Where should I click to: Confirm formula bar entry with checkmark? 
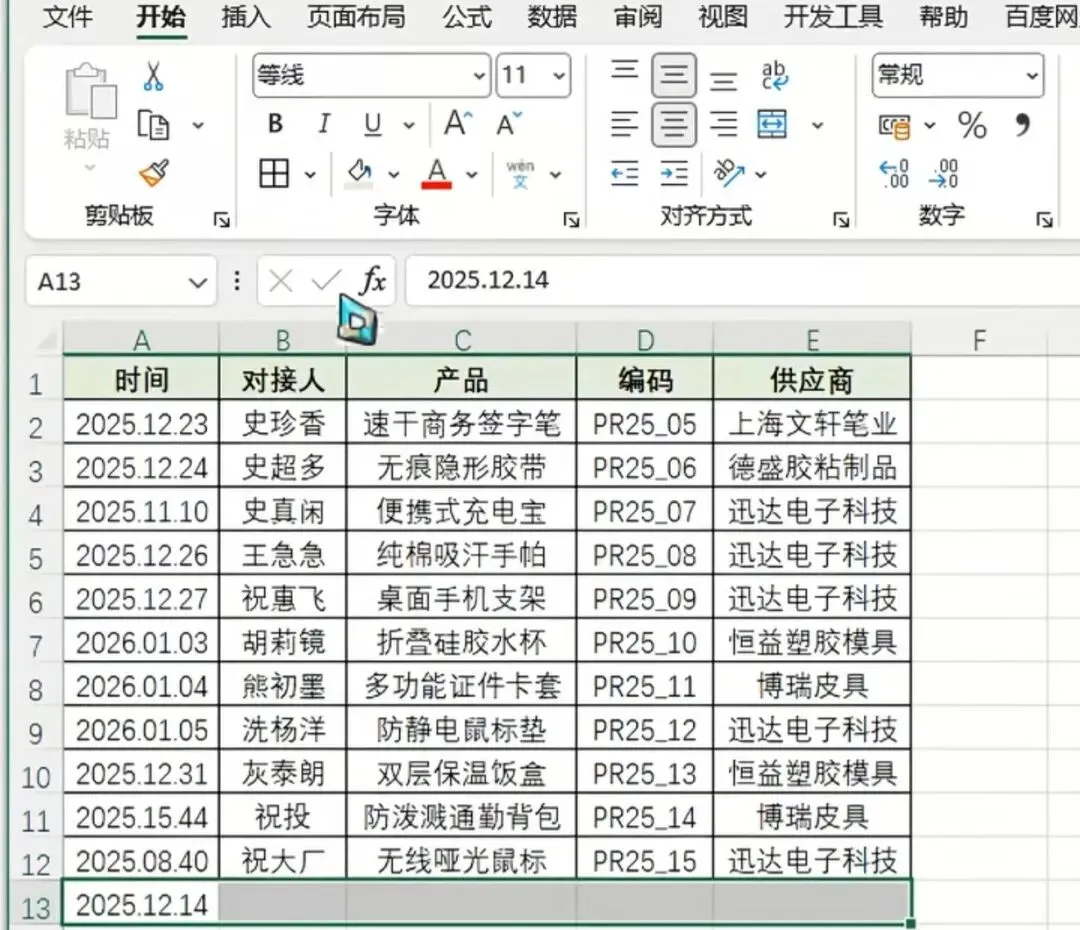coord(325,280)
